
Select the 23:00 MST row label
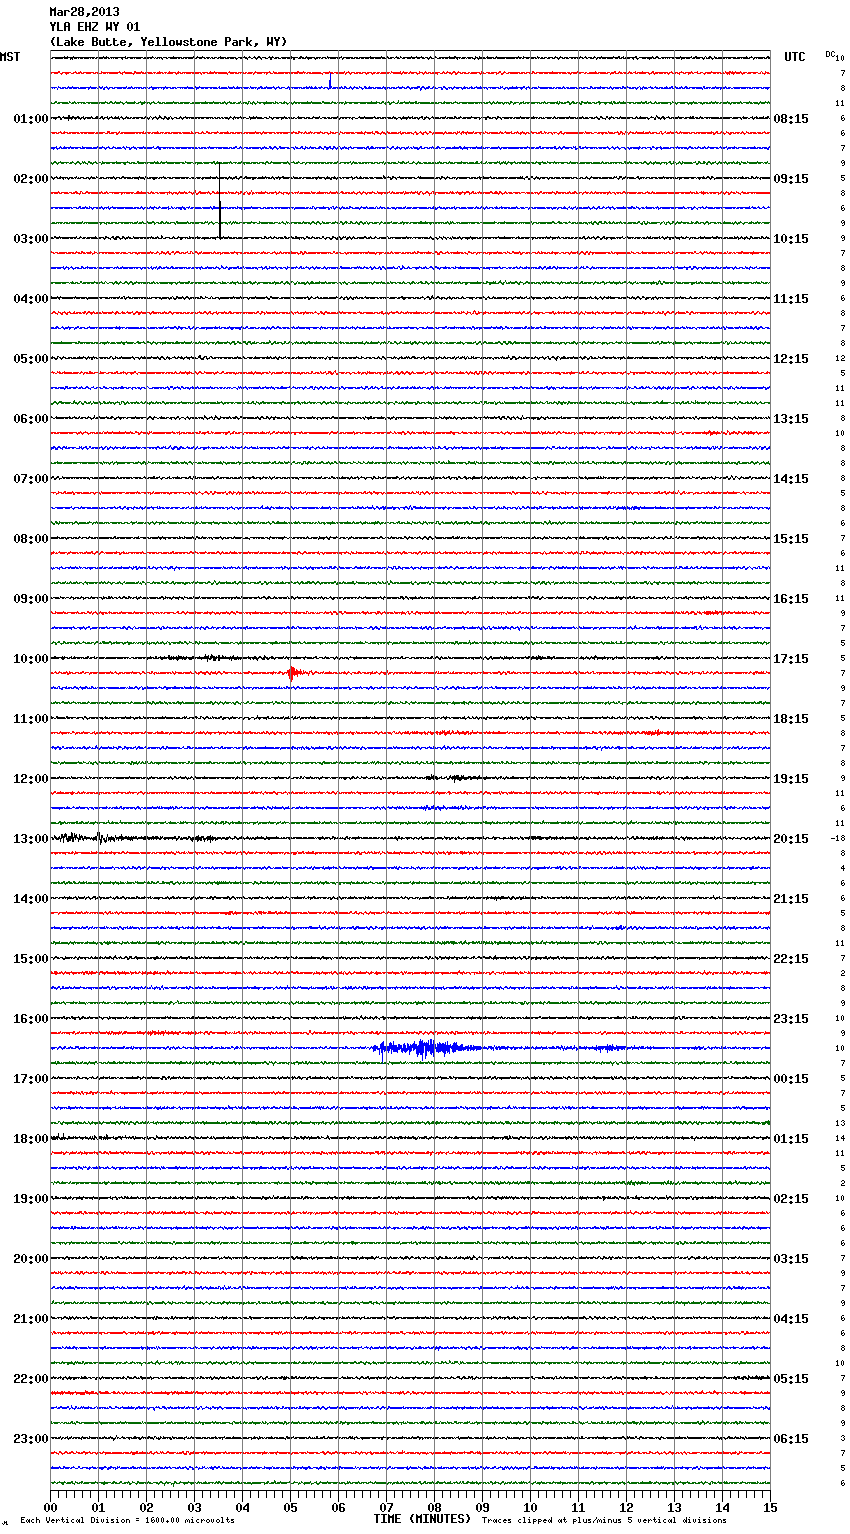click(30, 1439)
